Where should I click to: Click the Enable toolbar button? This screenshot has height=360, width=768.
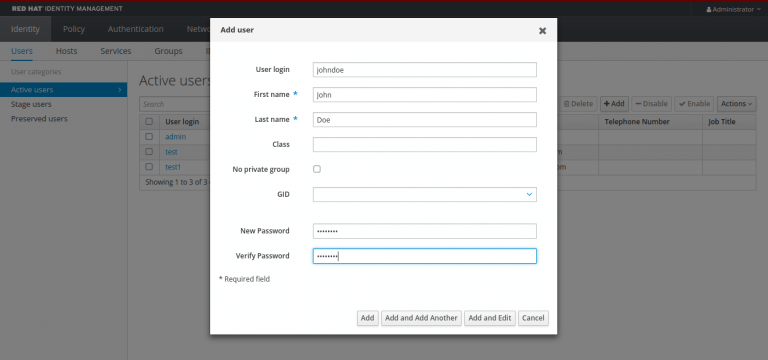coord(694,104)
